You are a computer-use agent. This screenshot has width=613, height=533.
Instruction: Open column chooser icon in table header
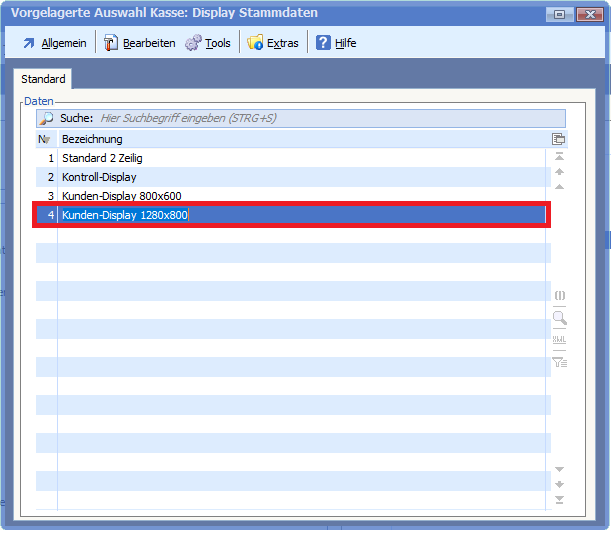(559, 139)
